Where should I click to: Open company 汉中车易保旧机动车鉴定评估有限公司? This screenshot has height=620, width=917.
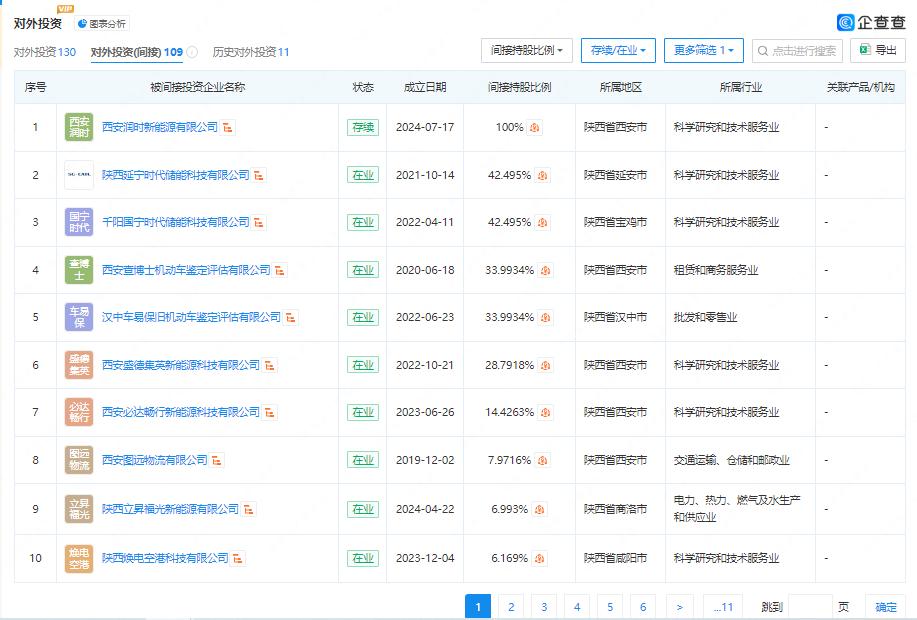(191, 317)
